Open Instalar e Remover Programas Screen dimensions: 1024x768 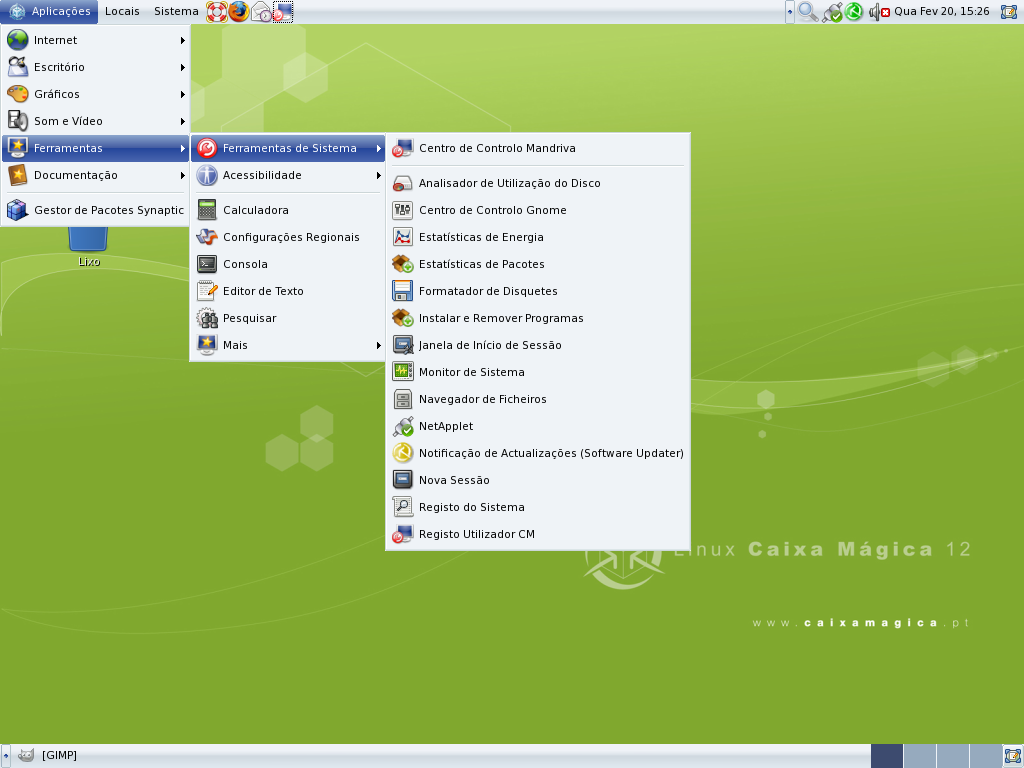[537, 318]
